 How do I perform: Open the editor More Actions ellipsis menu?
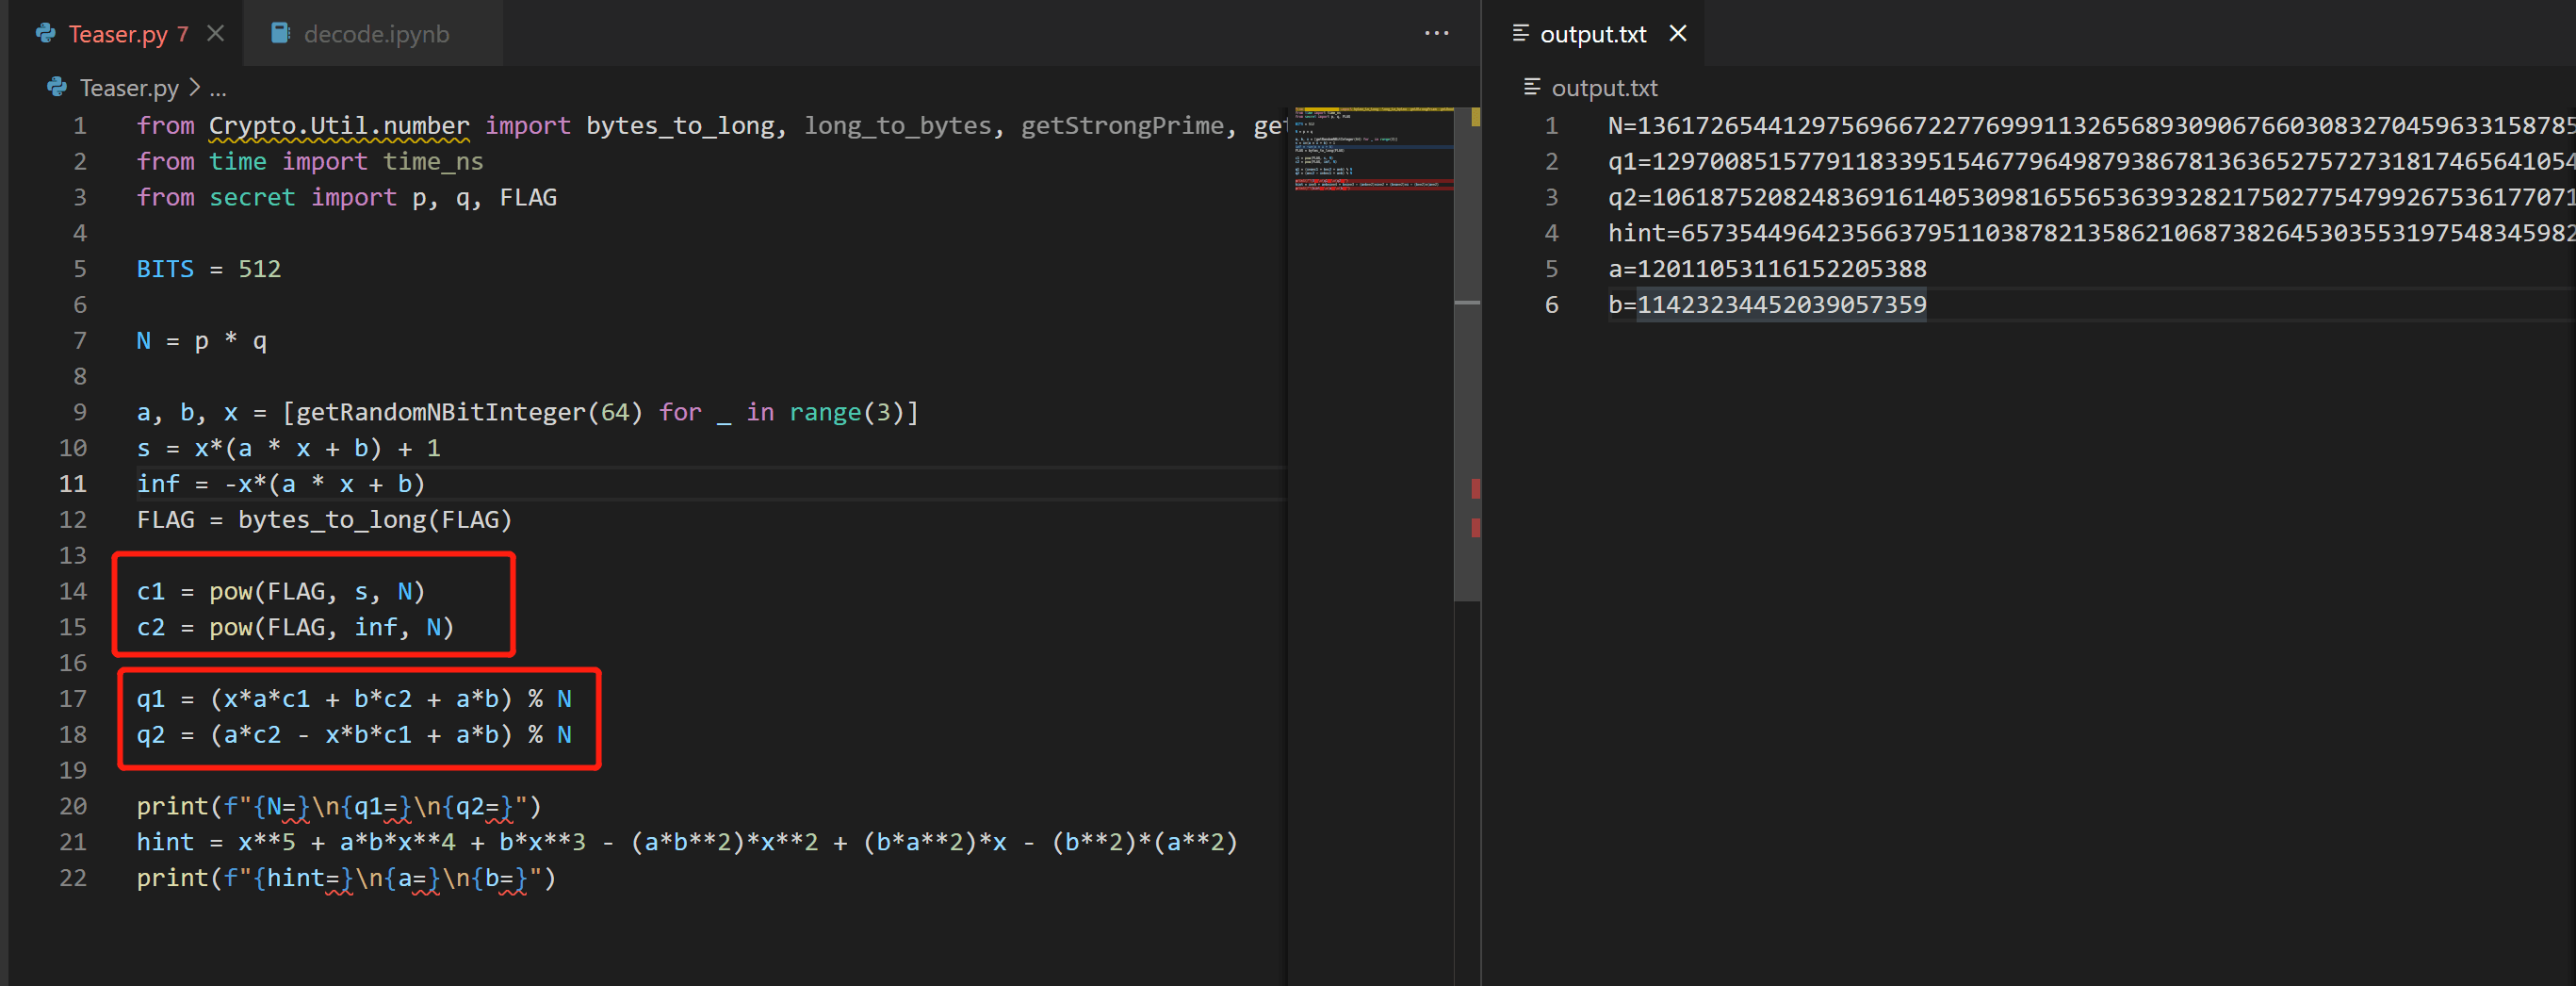coord(1436,34)
